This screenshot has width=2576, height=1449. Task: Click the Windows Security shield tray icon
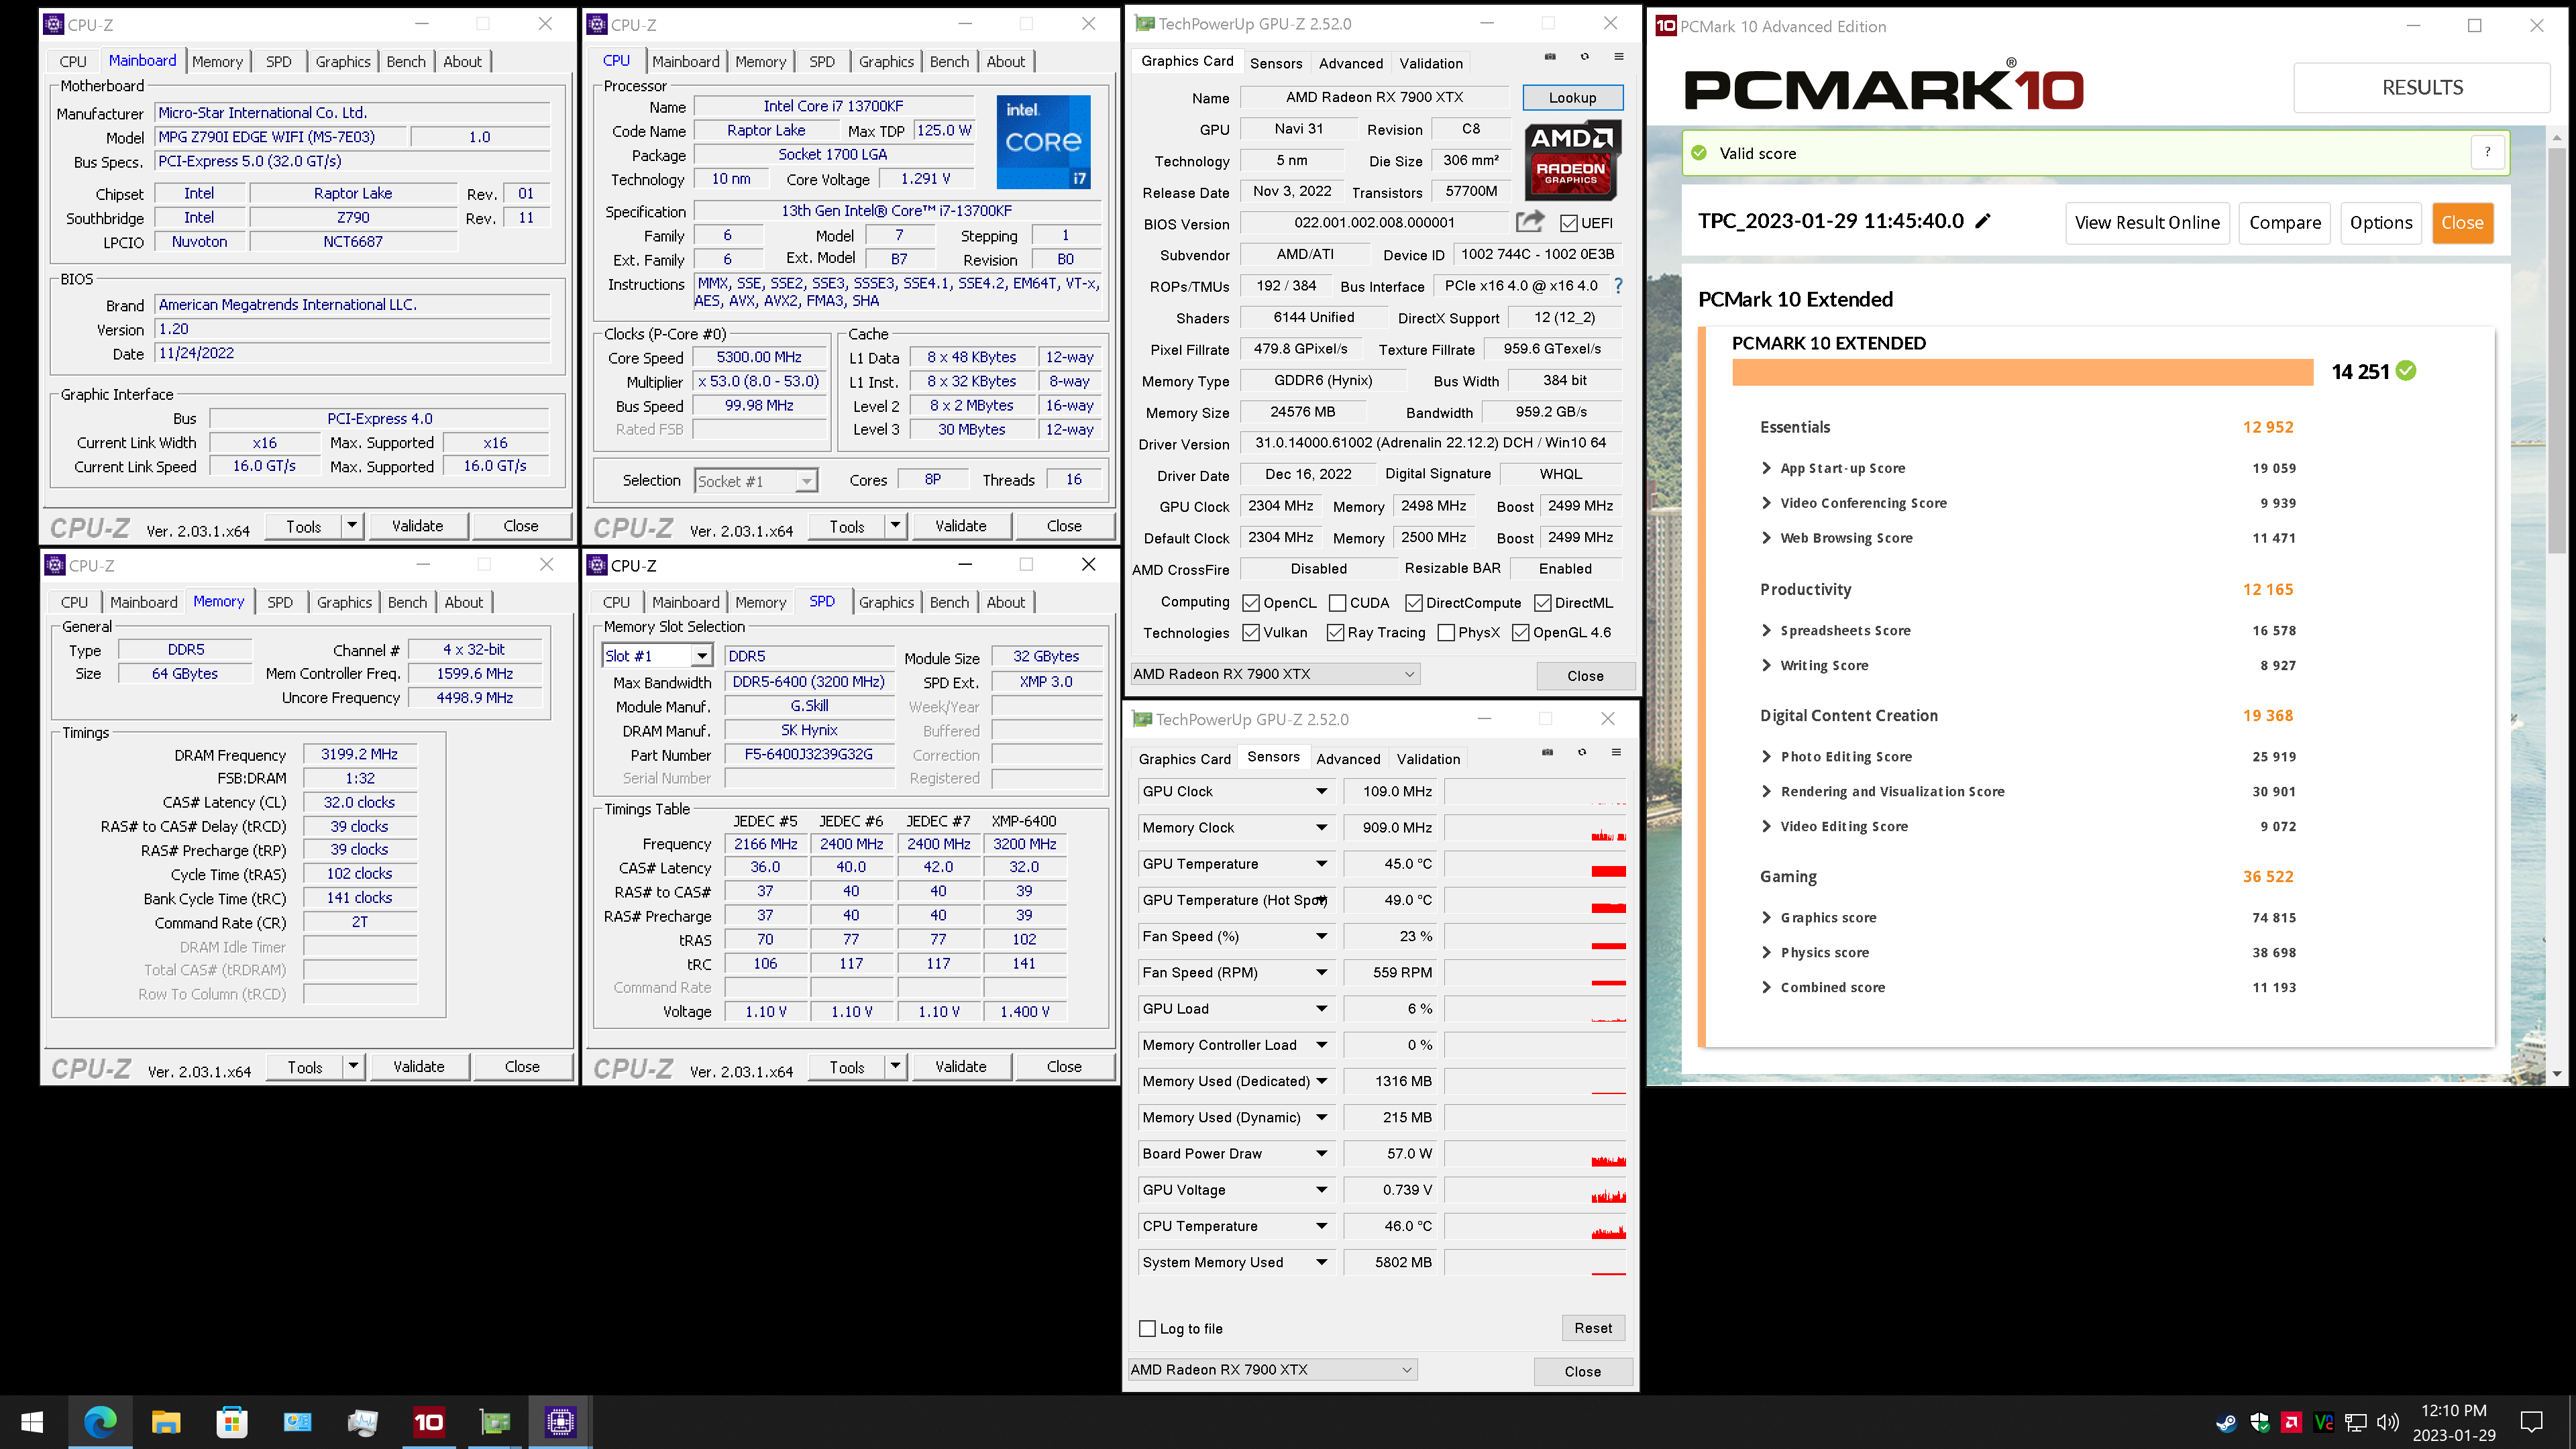[x=2259, y=1422]
